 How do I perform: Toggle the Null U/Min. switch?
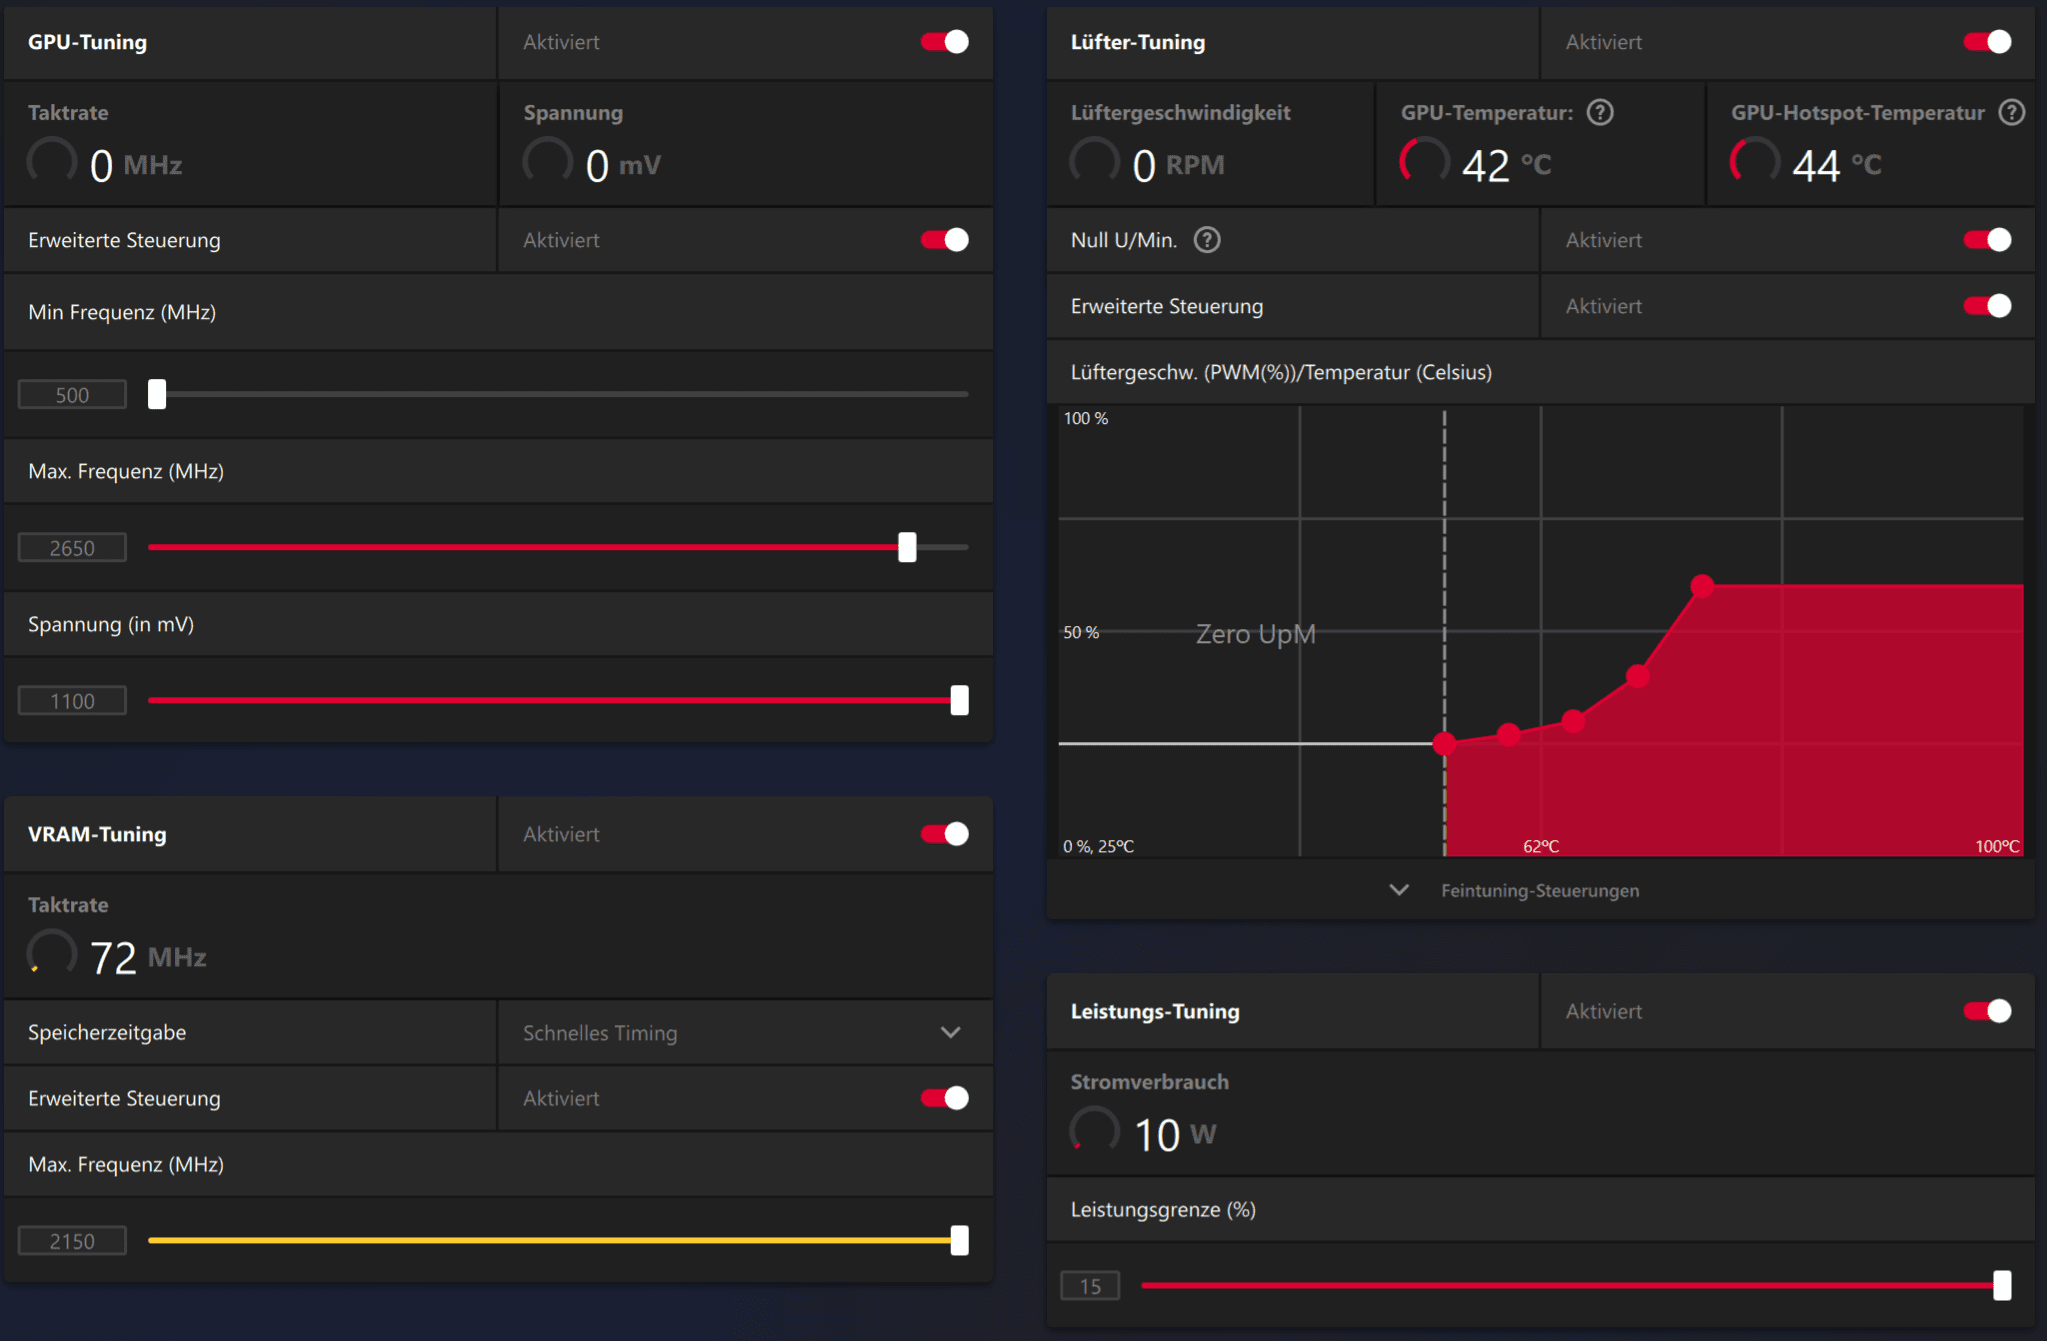1988,240
